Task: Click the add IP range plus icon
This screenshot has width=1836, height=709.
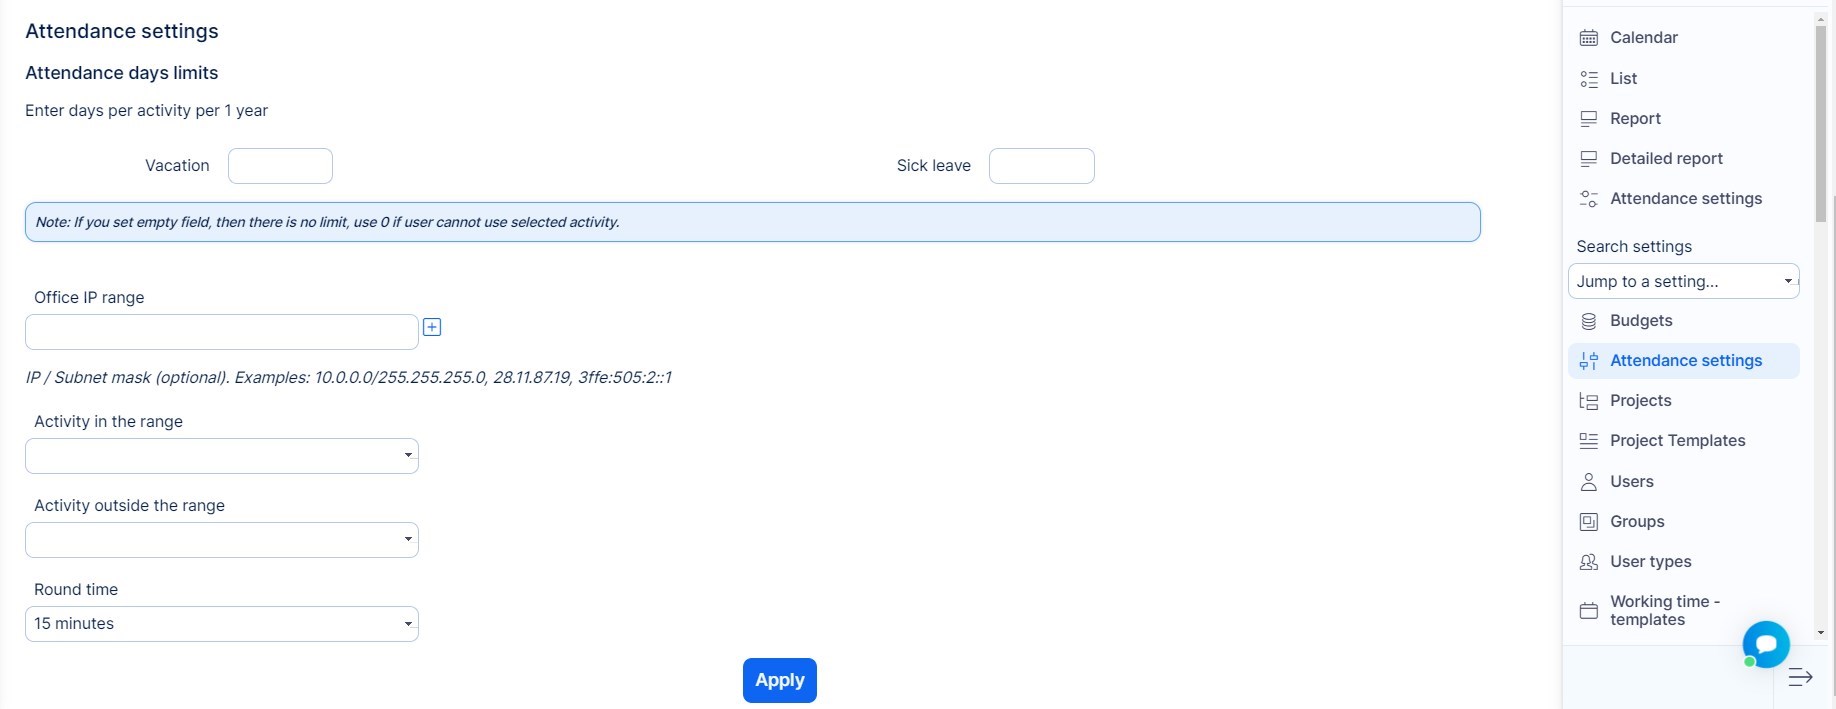Action: 432,327
